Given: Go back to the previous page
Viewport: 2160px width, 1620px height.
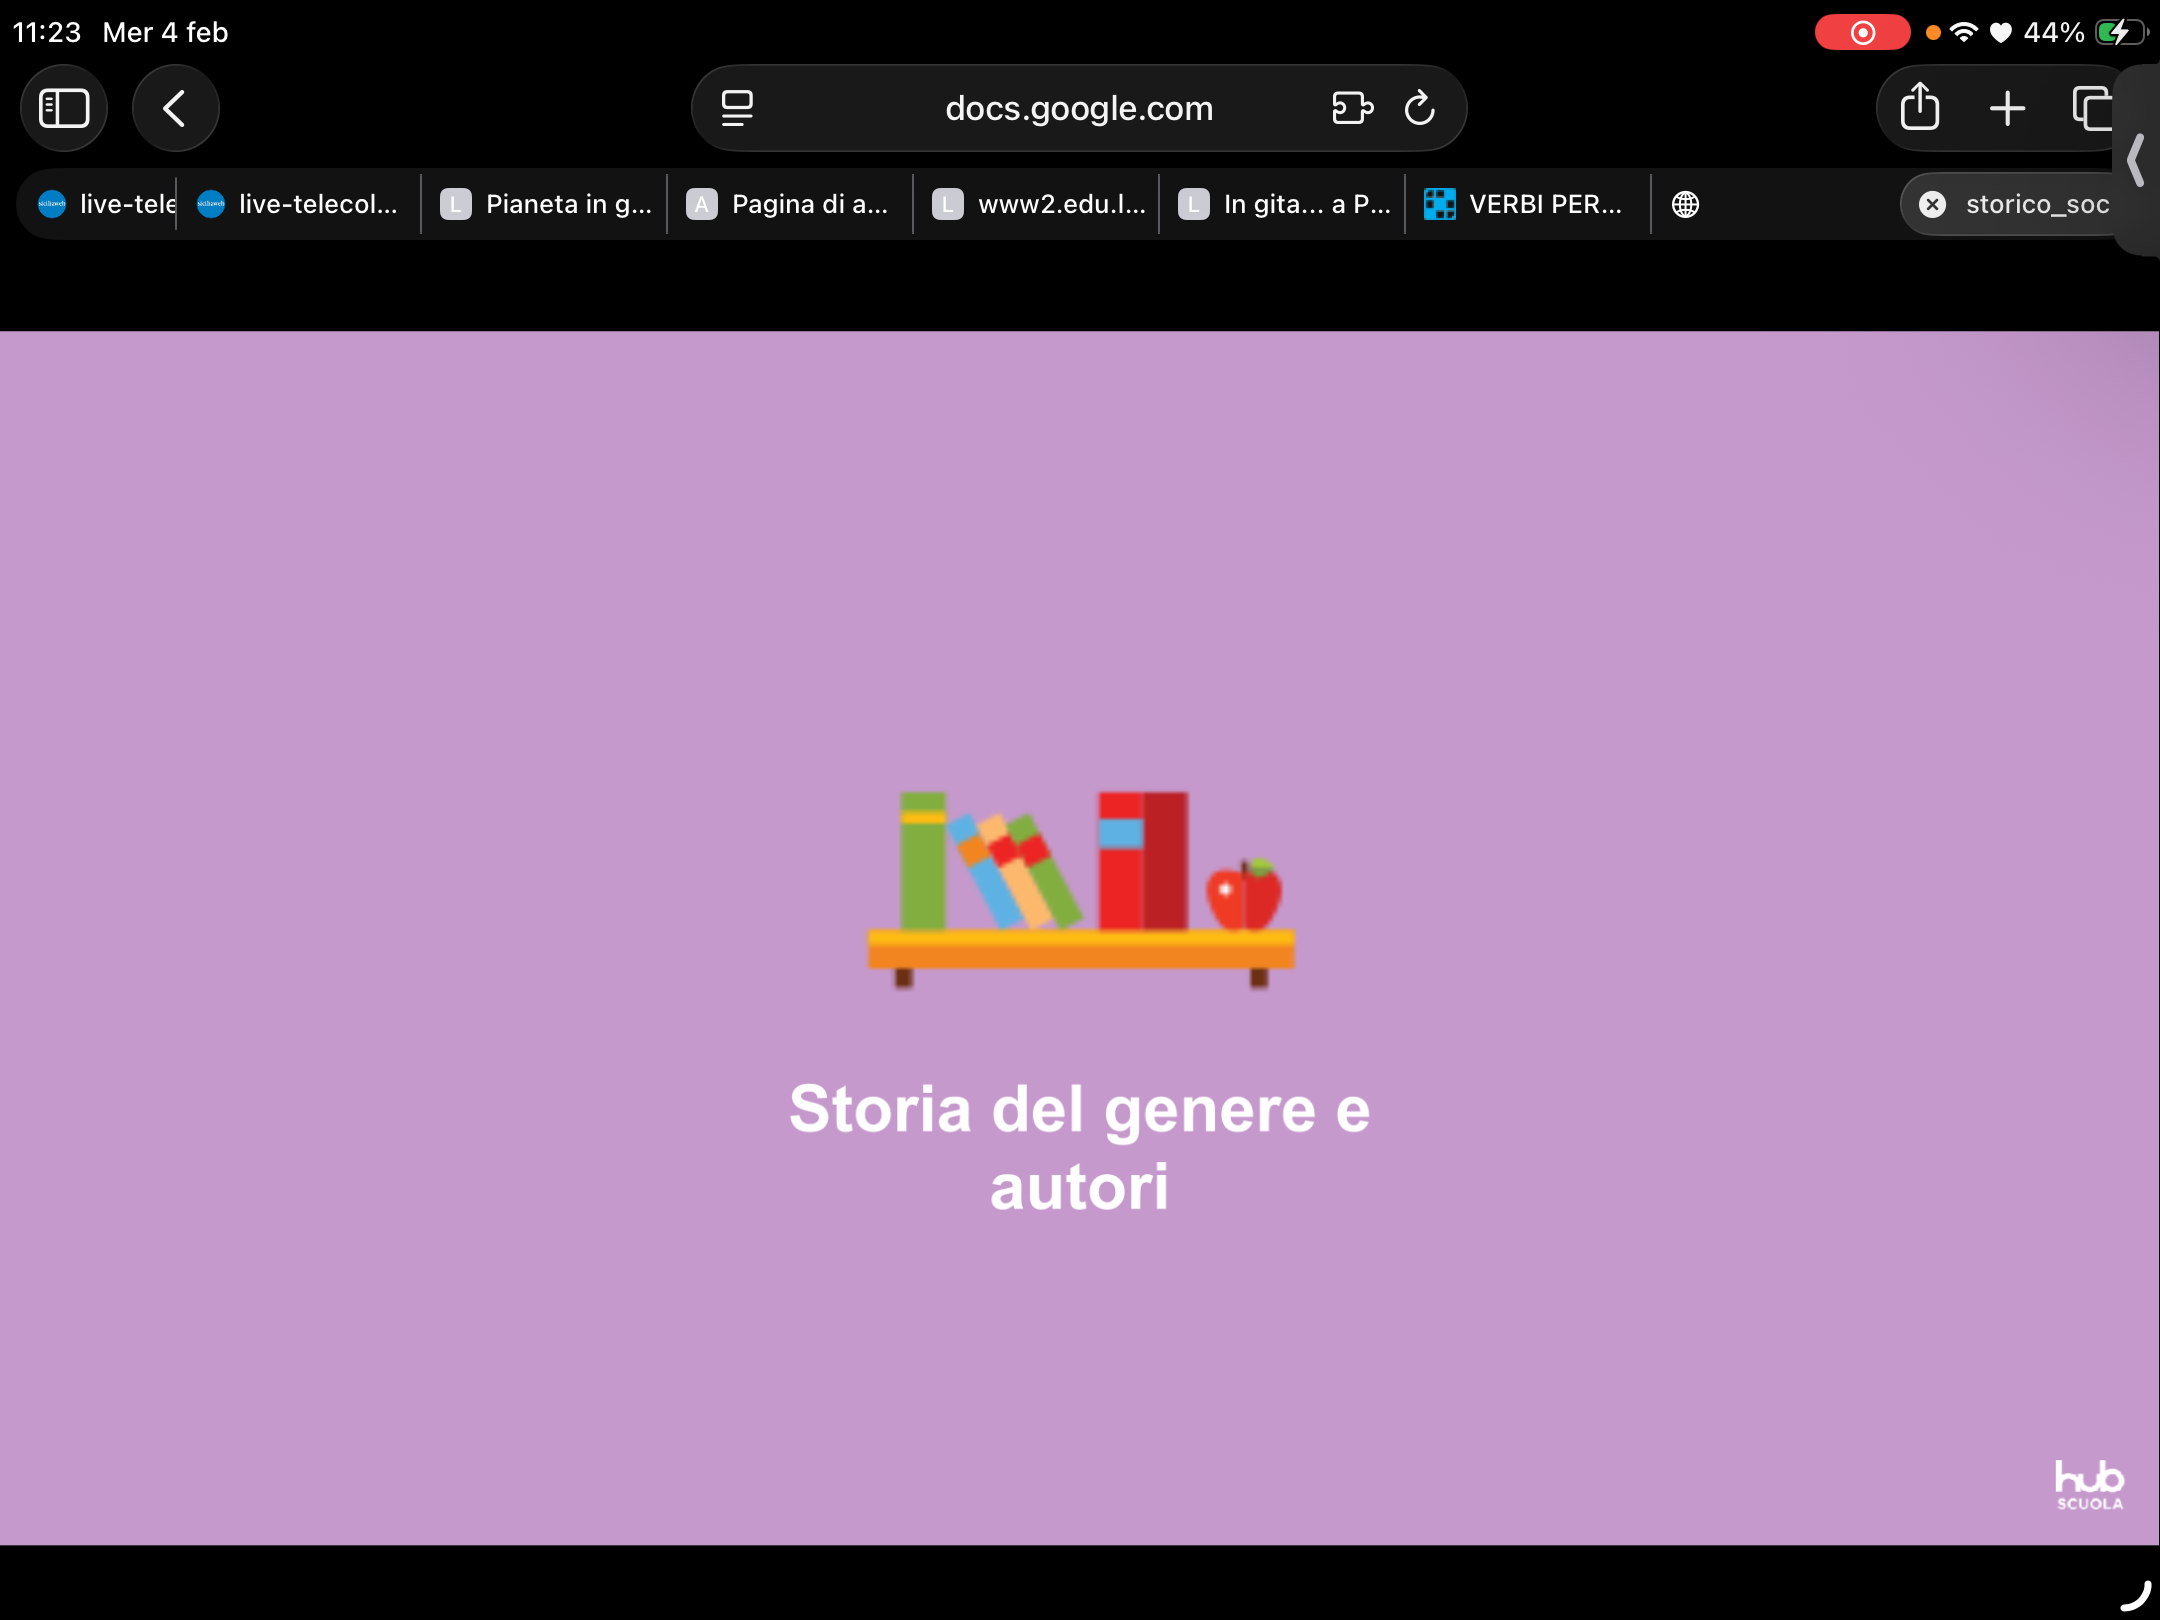Looking at the screenshot, I should coord(175,108).
